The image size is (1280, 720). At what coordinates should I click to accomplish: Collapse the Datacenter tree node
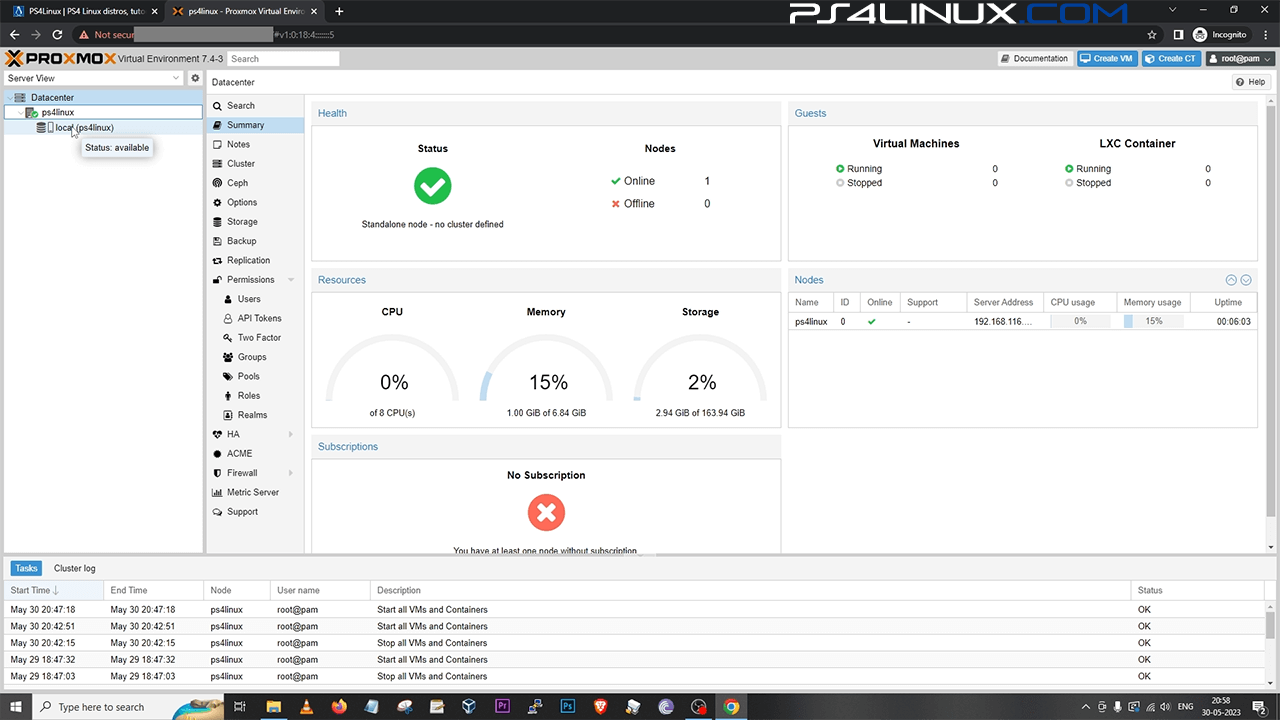[9, 98]
